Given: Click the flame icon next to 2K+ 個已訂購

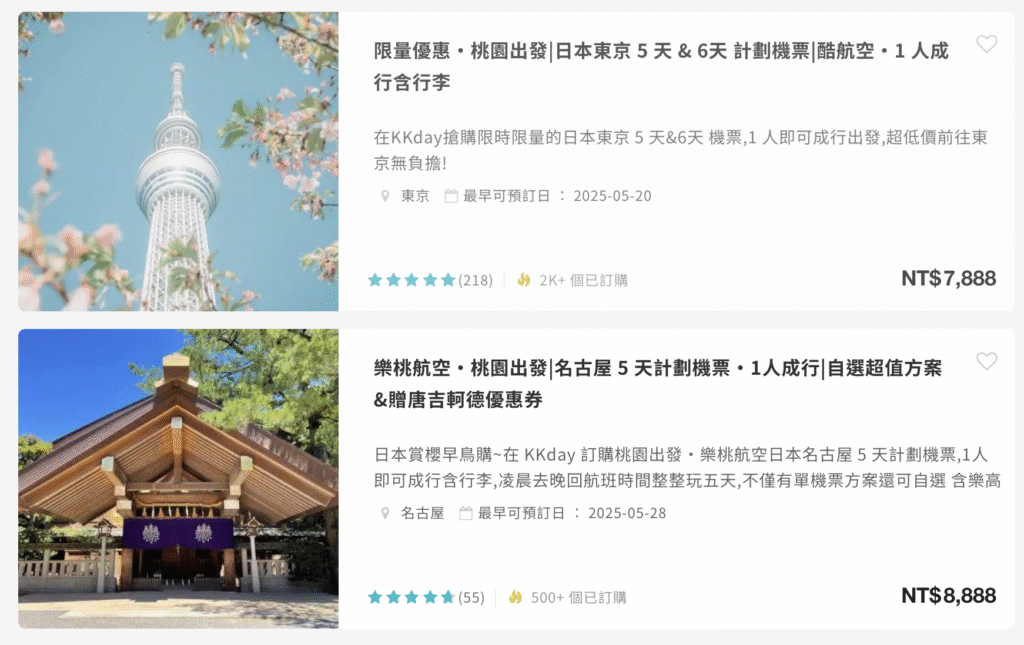Looking at the screenshot, I should click(x=524, y=280).
